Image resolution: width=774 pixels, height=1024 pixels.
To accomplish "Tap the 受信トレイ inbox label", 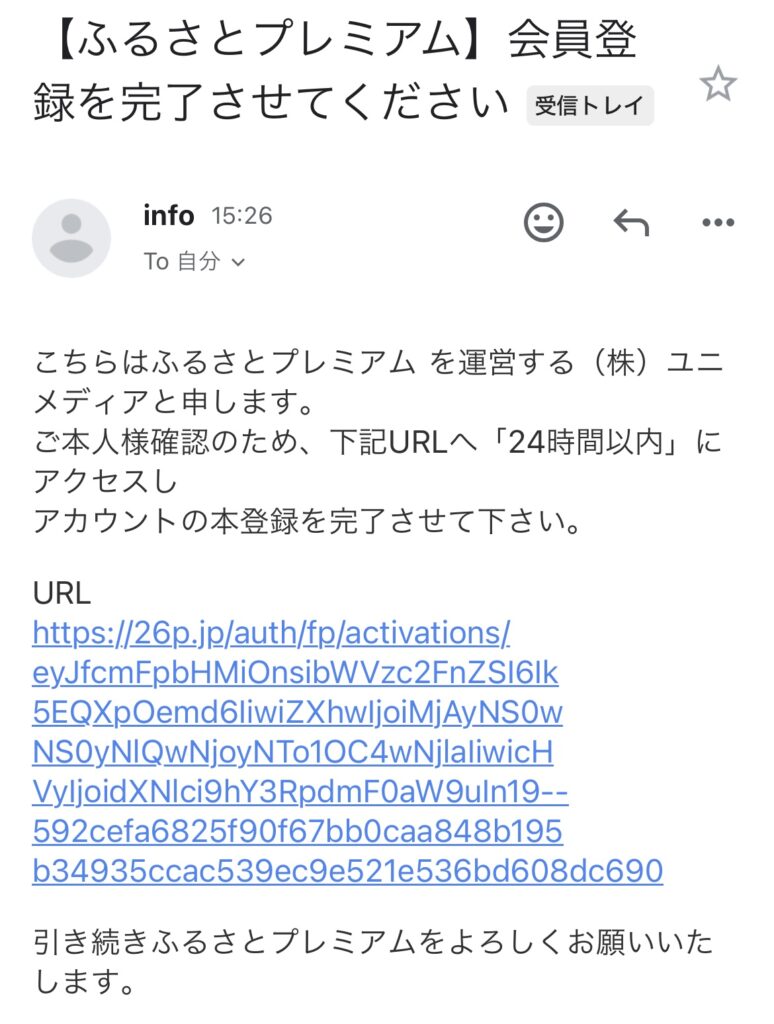I will (x=590, y=105).
